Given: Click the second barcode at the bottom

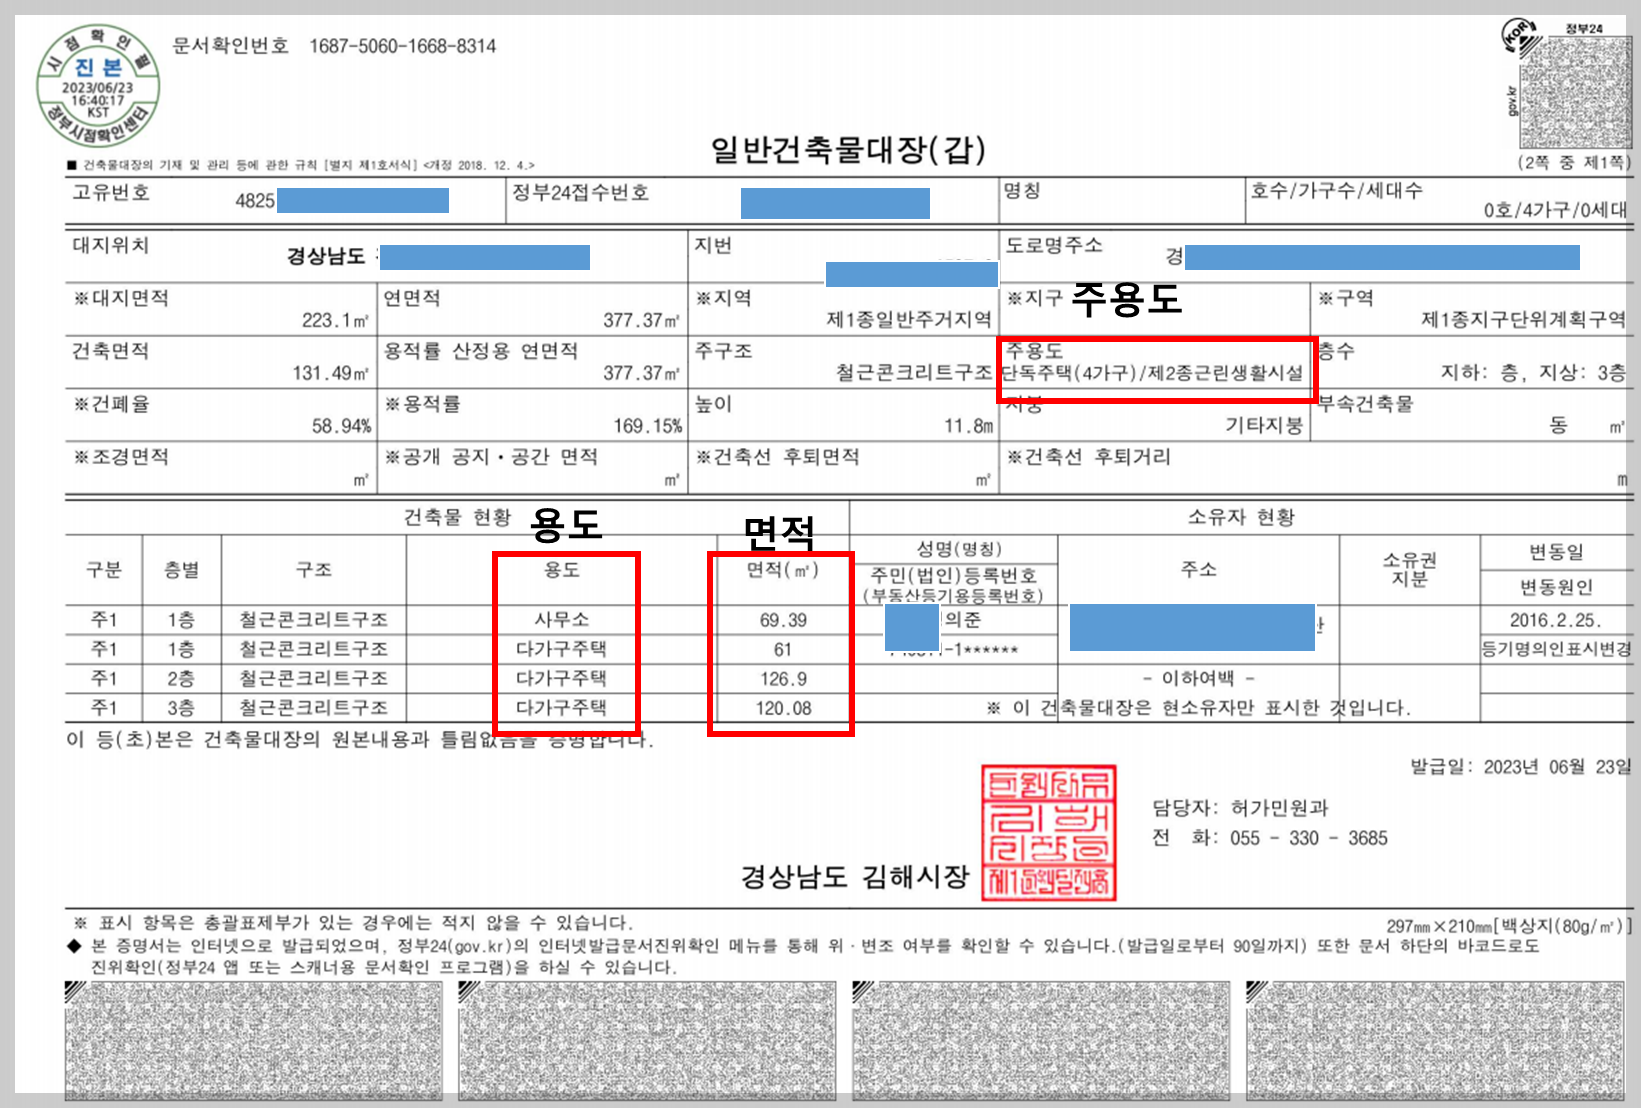Looking at the screenshot, I should (x=647, y=1040).
